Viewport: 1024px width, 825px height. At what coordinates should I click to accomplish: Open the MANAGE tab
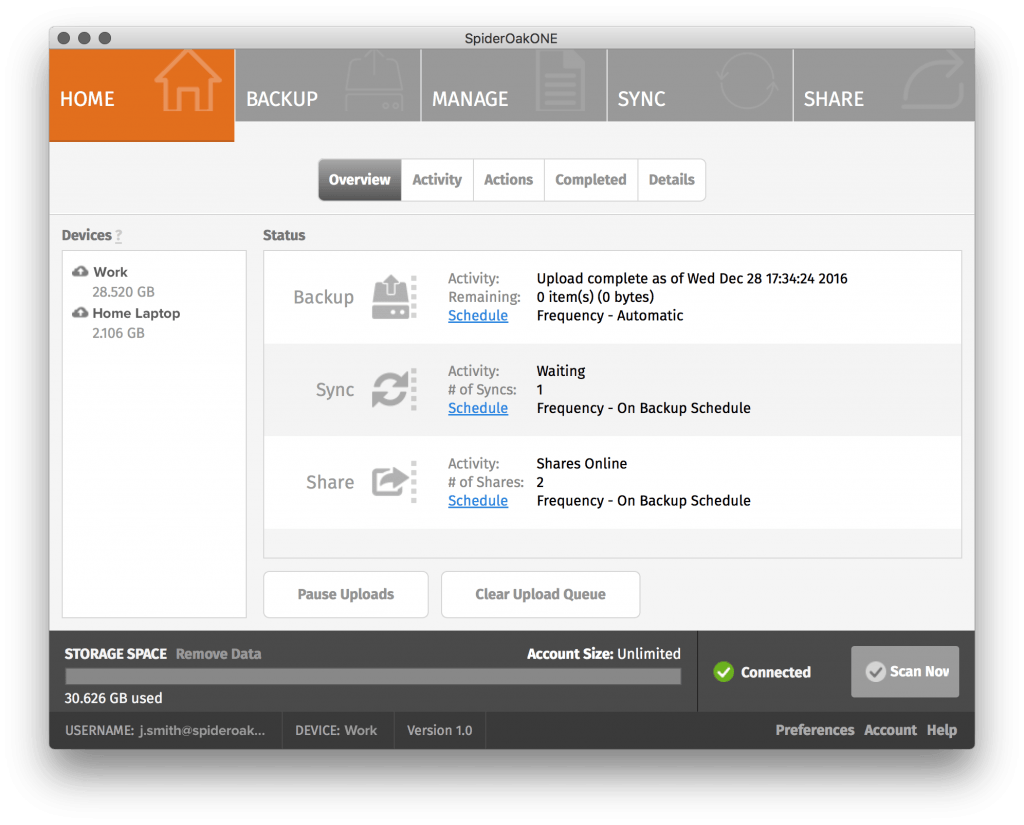click(x=514, y=86)
